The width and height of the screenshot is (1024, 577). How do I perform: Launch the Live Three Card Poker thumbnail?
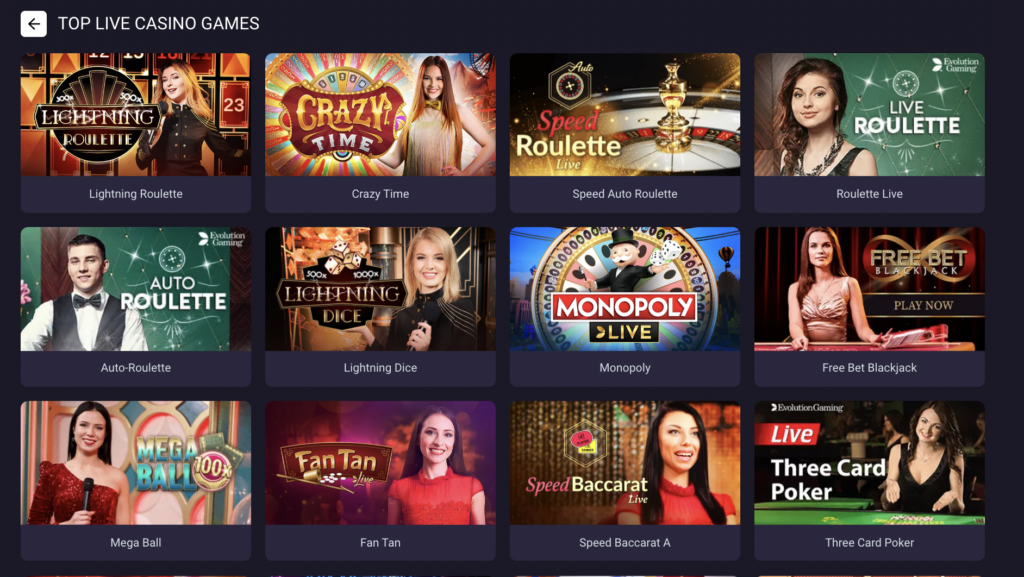click(x=869, y=463)
